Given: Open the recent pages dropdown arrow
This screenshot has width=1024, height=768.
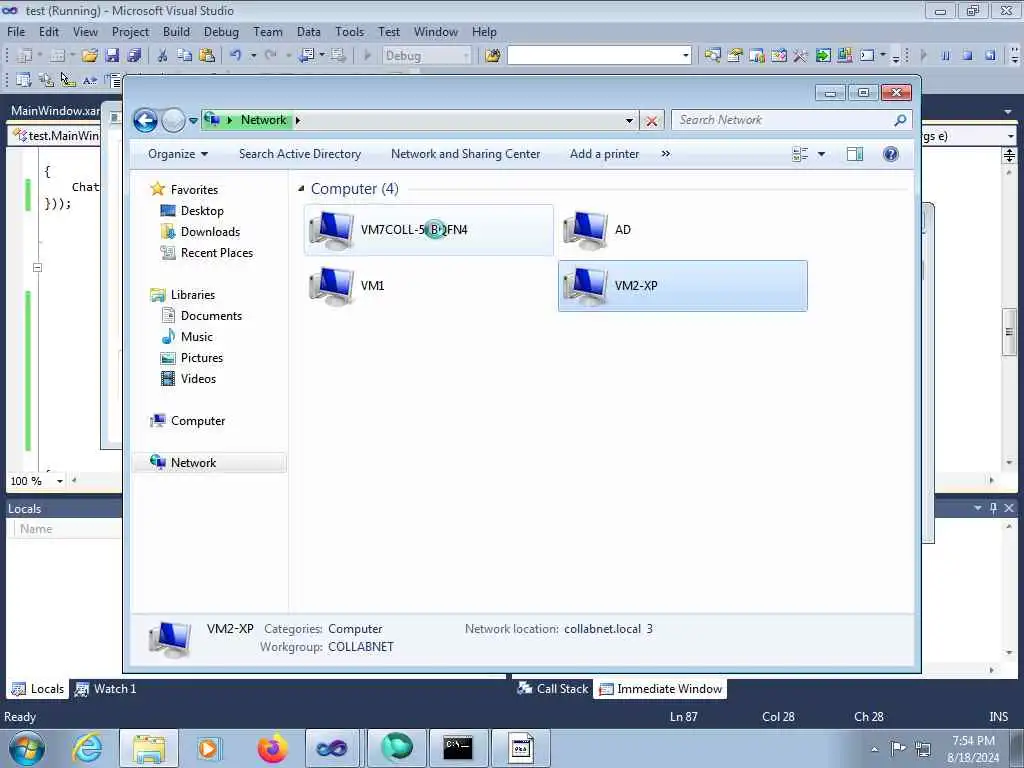Looking at the screenshot, I should click(193, 121).
